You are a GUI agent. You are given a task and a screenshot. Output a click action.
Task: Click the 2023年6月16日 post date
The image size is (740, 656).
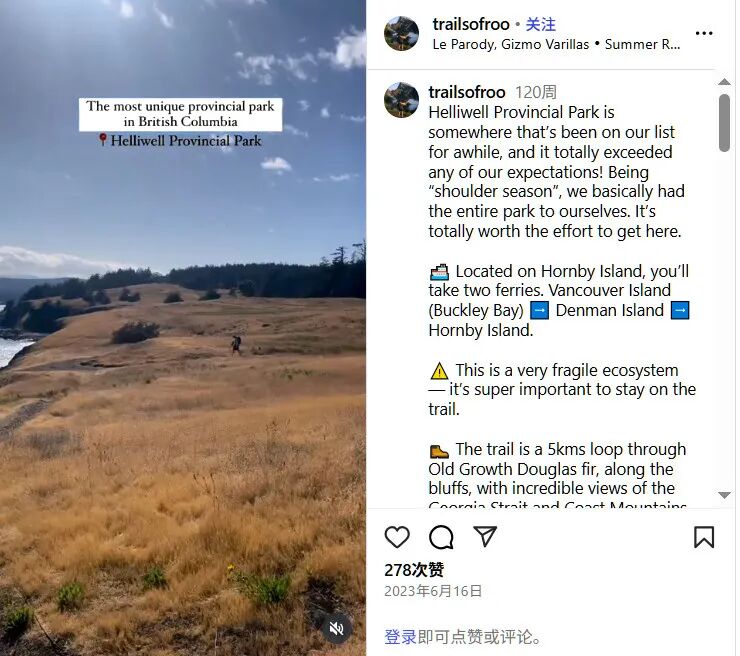433,591
